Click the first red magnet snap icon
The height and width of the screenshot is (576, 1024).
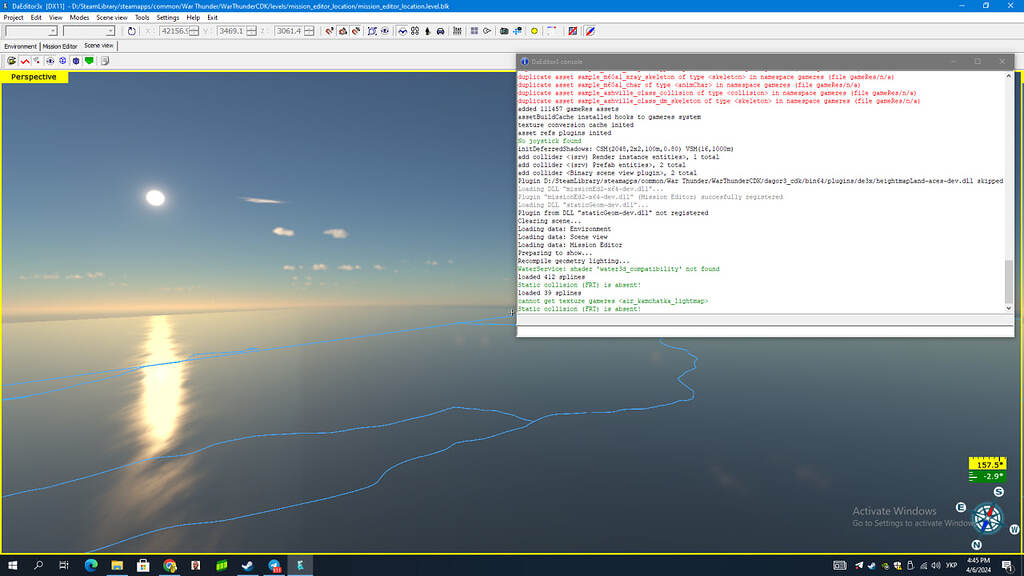click(x=329, y=31)
